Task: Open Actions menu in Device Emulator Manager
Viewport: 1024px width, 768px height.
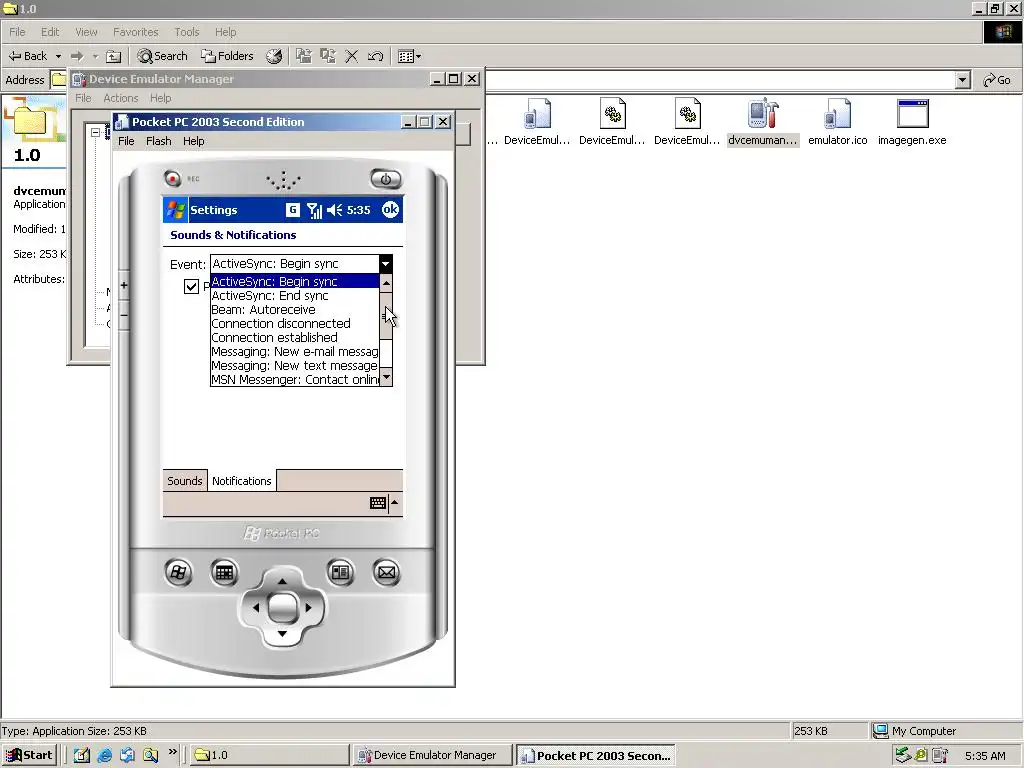Action: click(x=121, y=98)
